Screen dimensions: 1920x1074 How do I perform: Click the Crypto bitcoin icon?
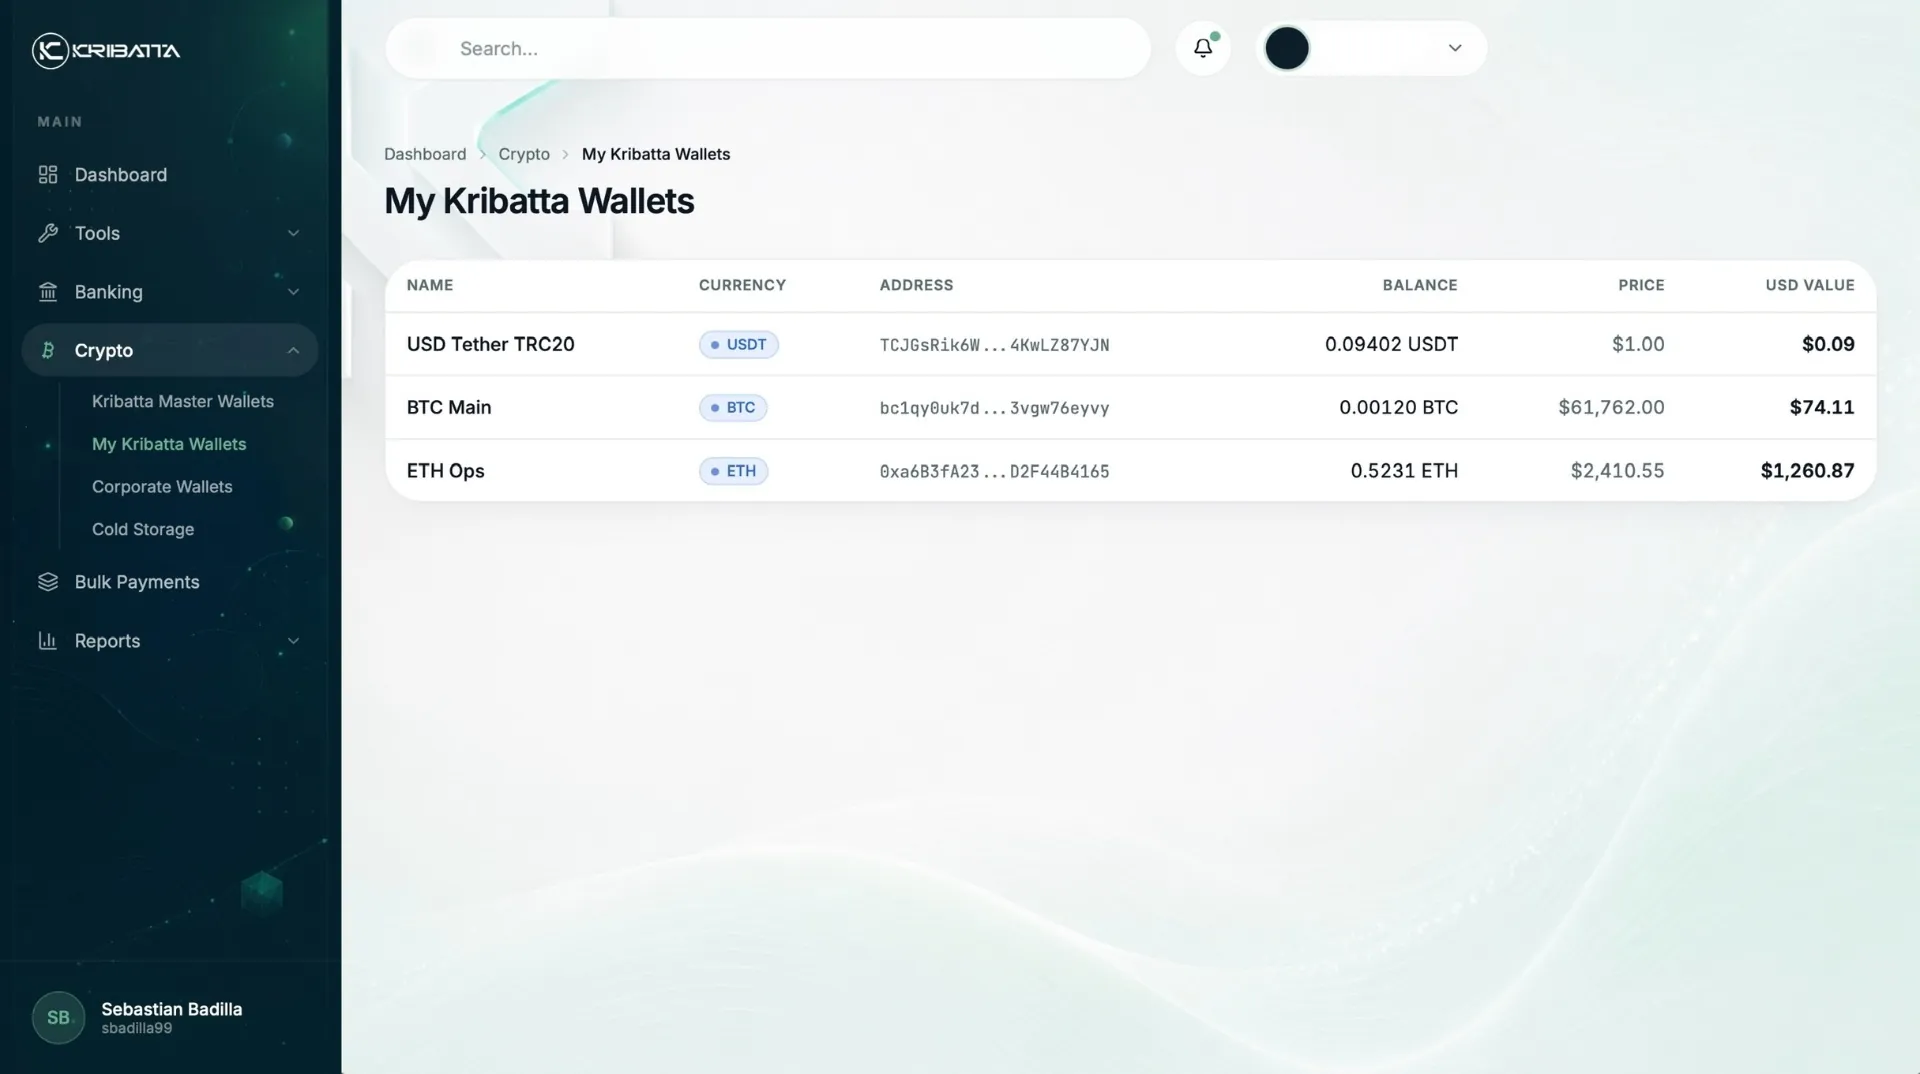(48, 350)
